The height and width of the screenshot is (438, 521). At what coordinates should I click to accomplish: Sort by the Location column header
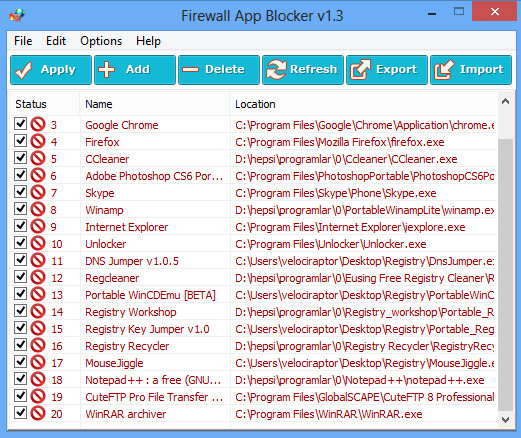[363, 104]
